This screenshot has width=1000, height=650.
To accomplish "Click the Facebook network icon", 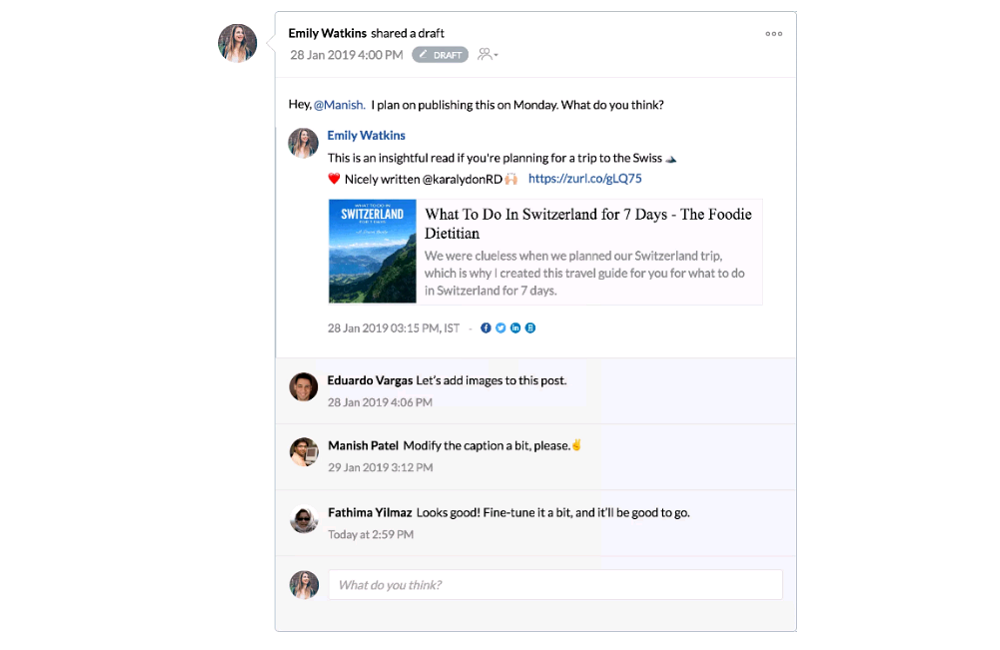I will [486, 328].
